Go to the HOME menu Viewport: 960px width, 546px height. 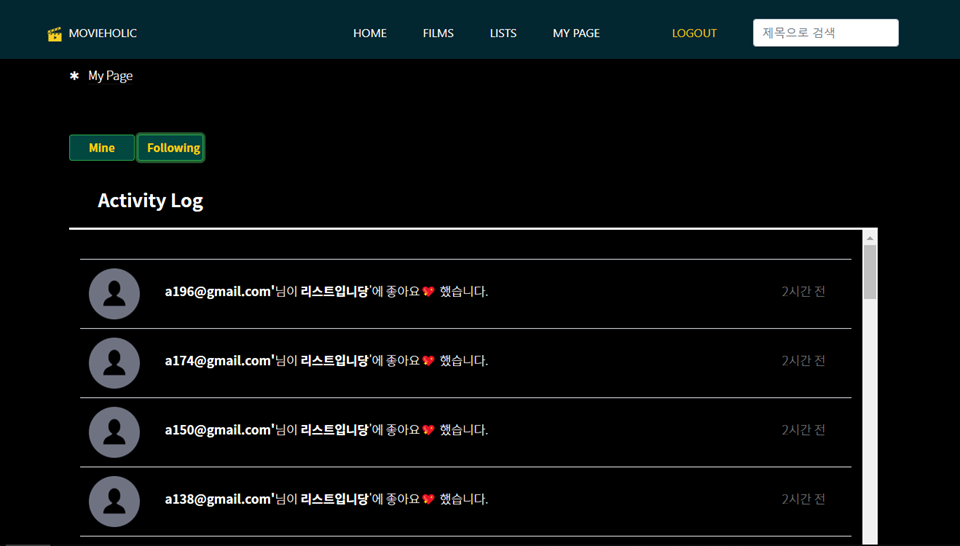click(x=370, y=33)
